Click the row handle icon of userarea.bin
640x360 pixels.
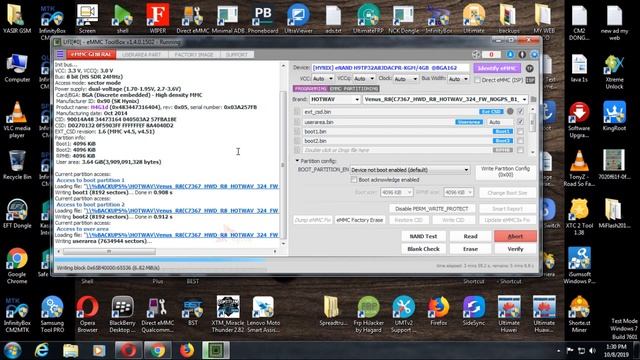coord(297,122)
